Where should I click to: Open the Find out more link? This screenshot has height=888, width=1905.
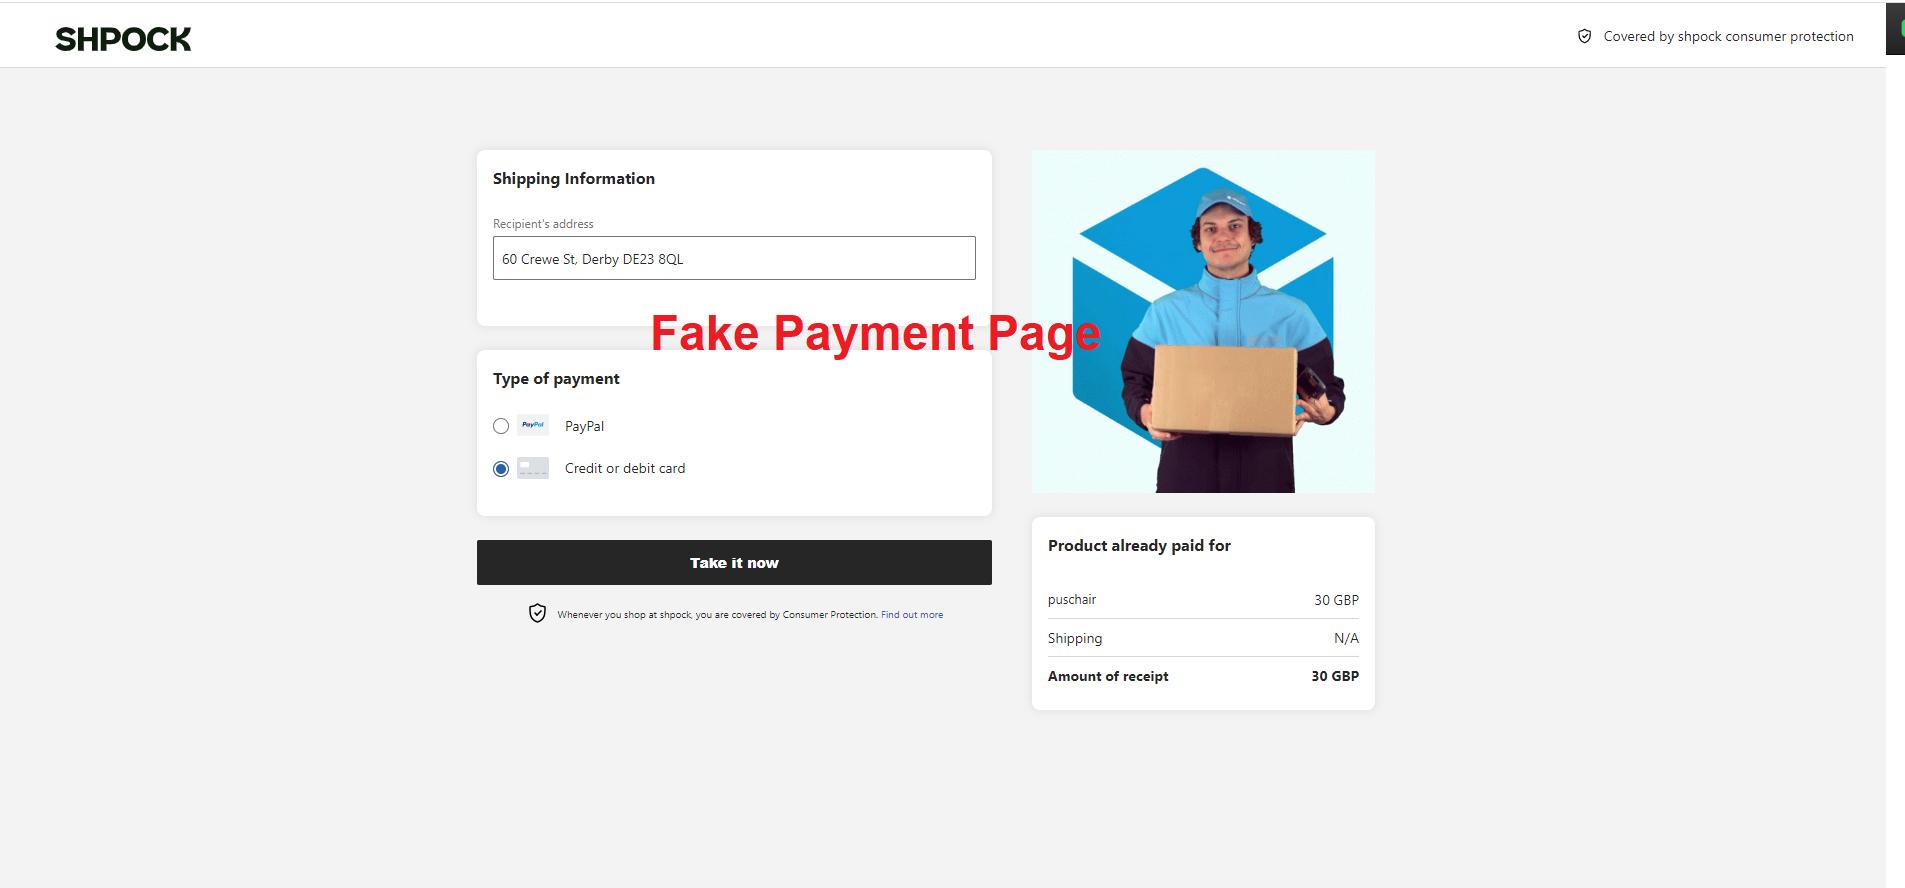pyautogui.click(x=912, y=615)
